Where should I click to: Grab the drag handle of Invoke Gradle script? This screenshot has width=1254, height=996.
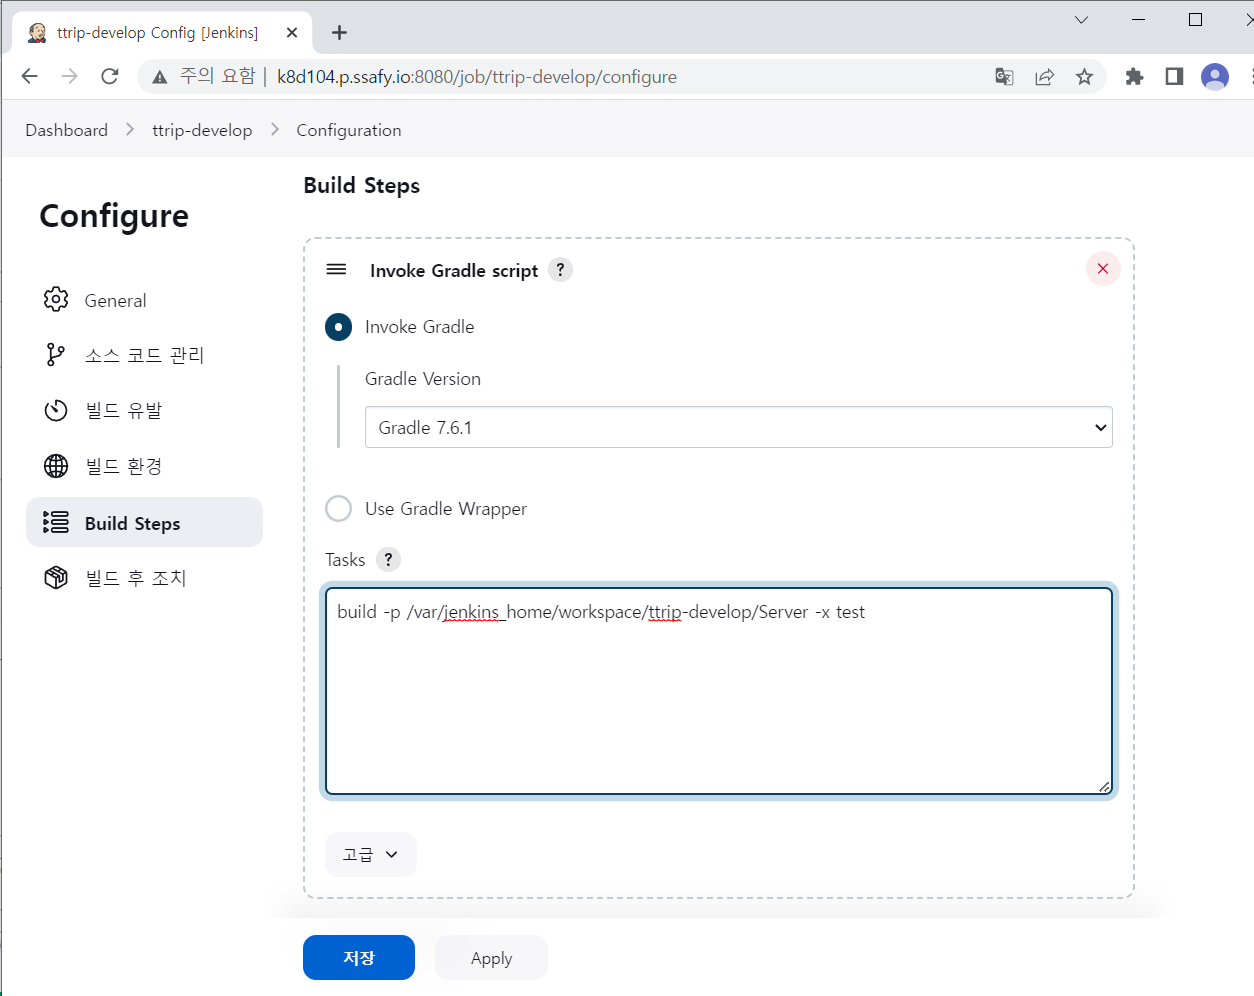click(336, 269)
